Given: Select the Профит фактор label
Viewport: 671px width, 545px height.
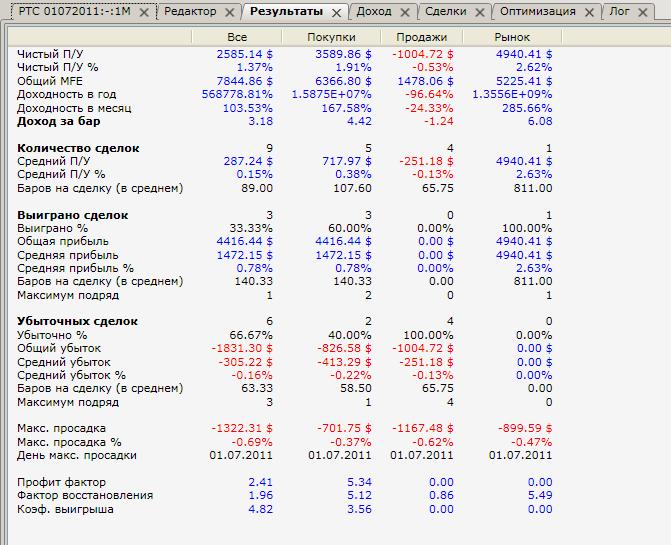Looking at the screenshot, I should (61, 482).
